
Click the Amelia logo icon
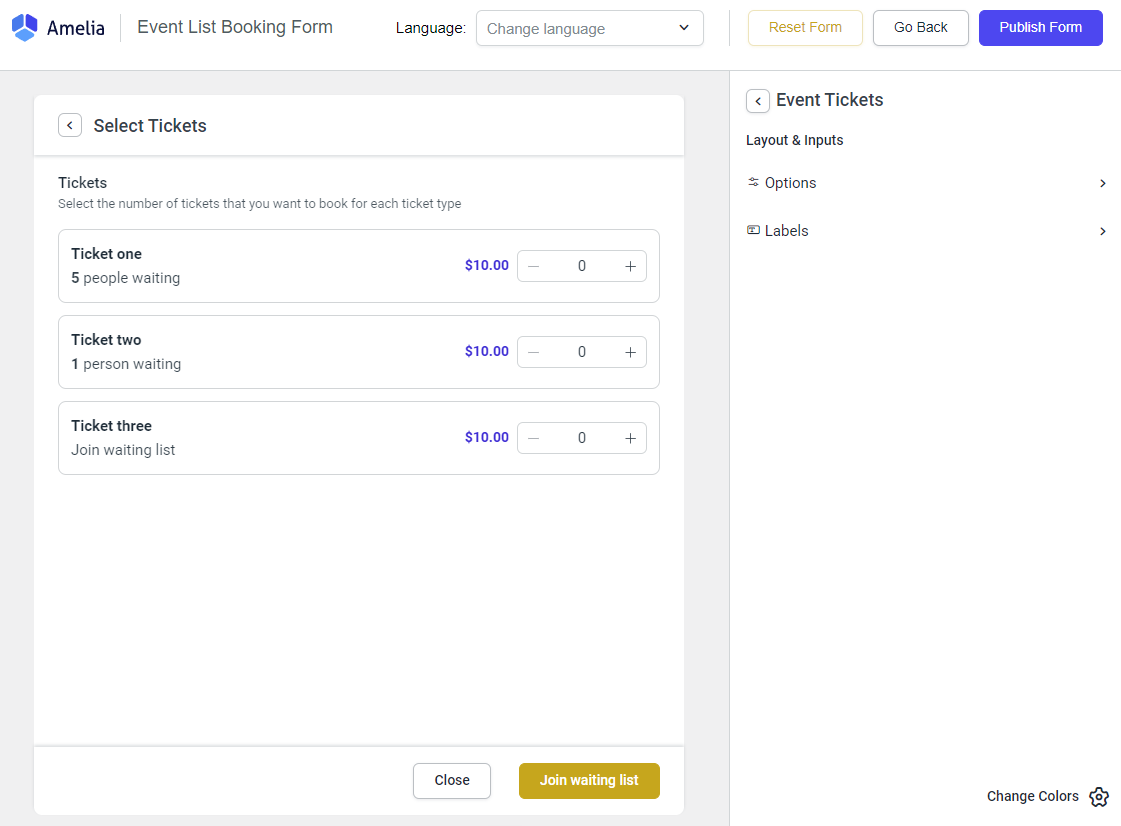pos(24,28)
